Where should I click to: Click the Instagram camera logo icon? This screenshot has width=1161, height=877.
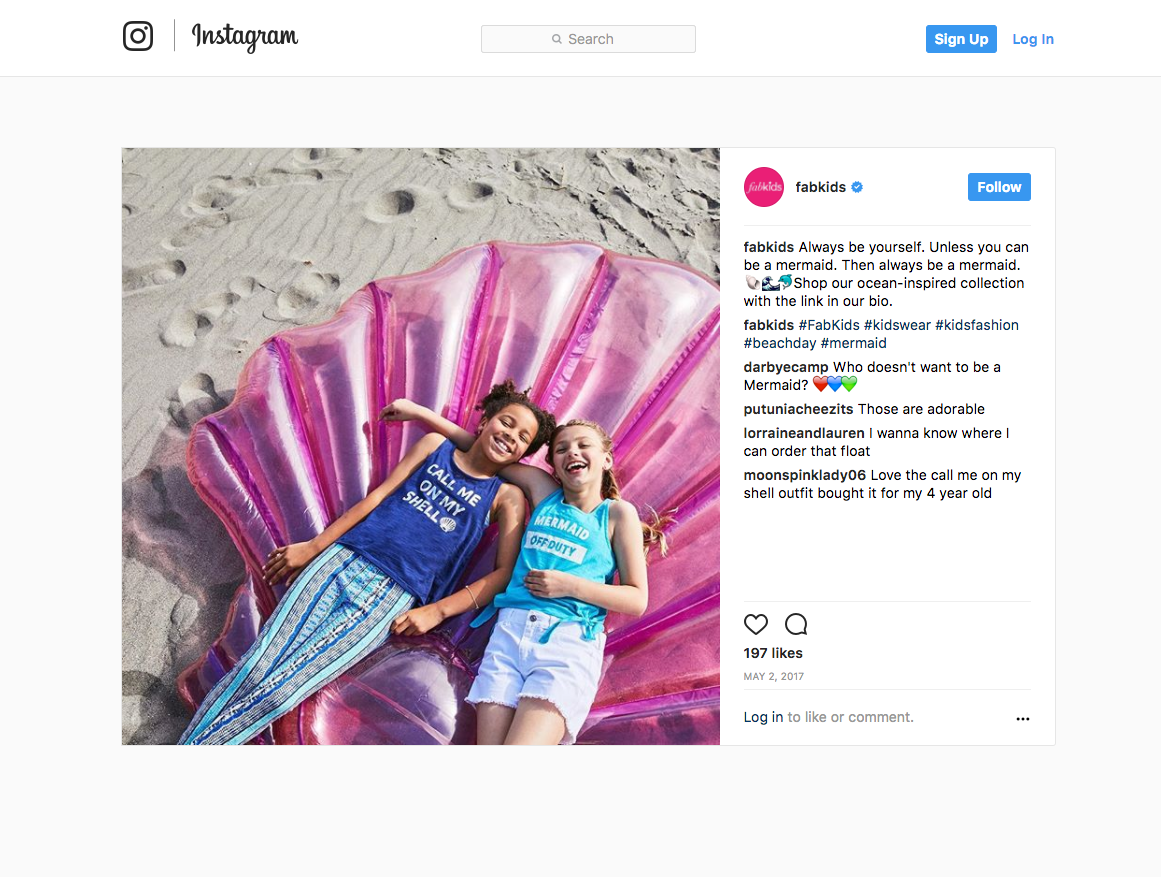[138, 36]
